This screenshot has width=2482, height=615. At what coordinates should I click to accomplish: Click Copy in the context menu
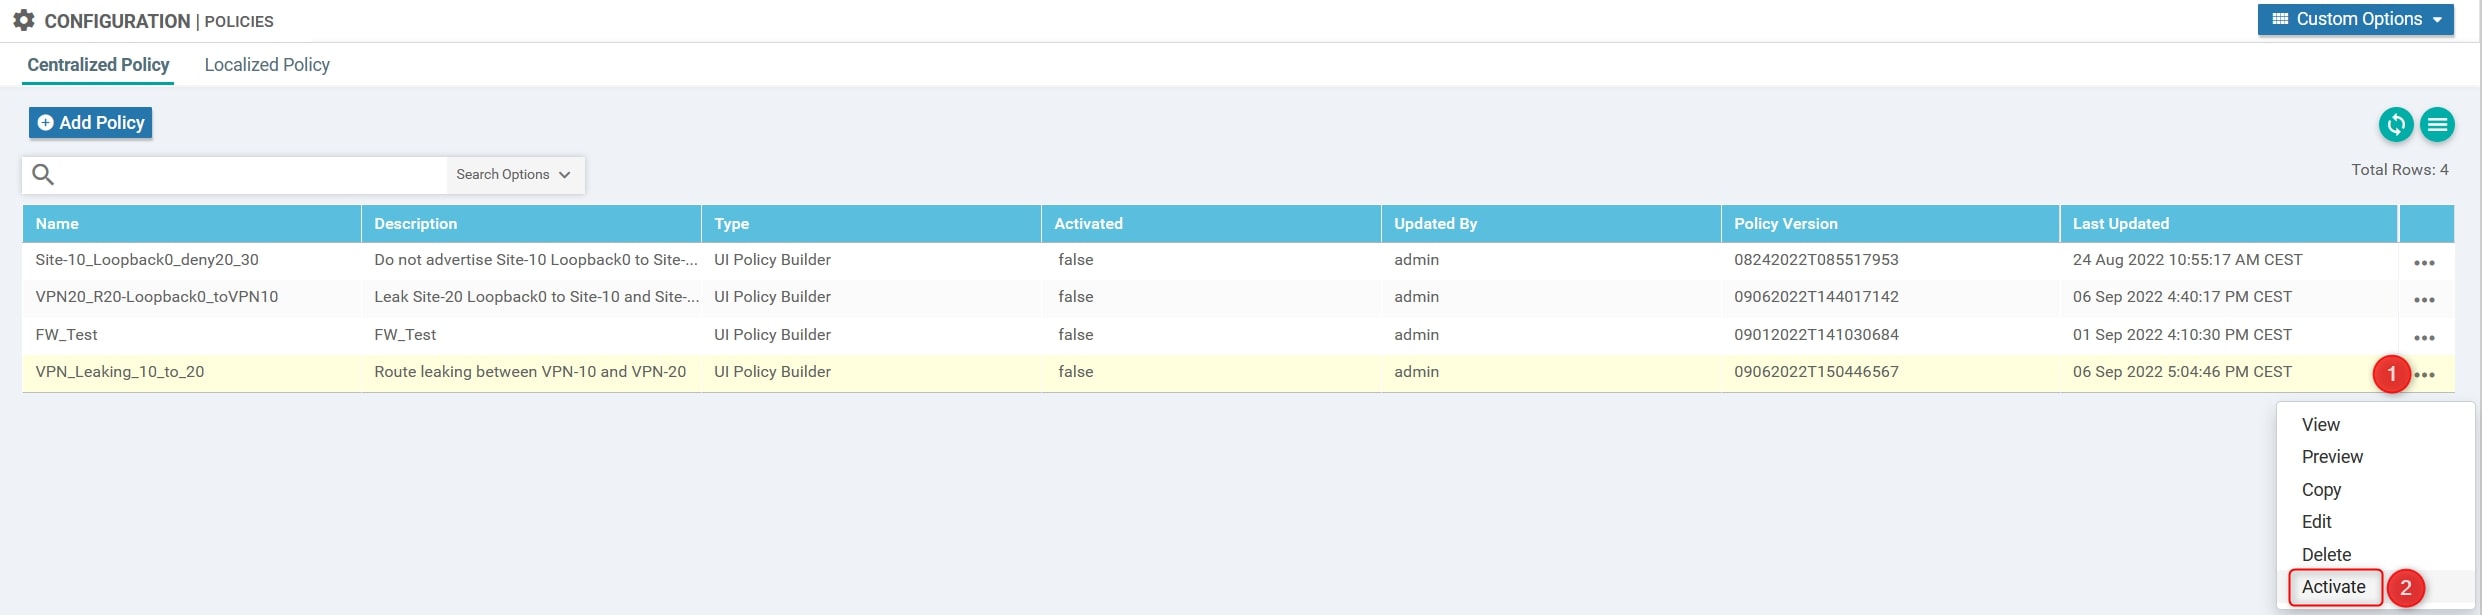coord(2321,490)
